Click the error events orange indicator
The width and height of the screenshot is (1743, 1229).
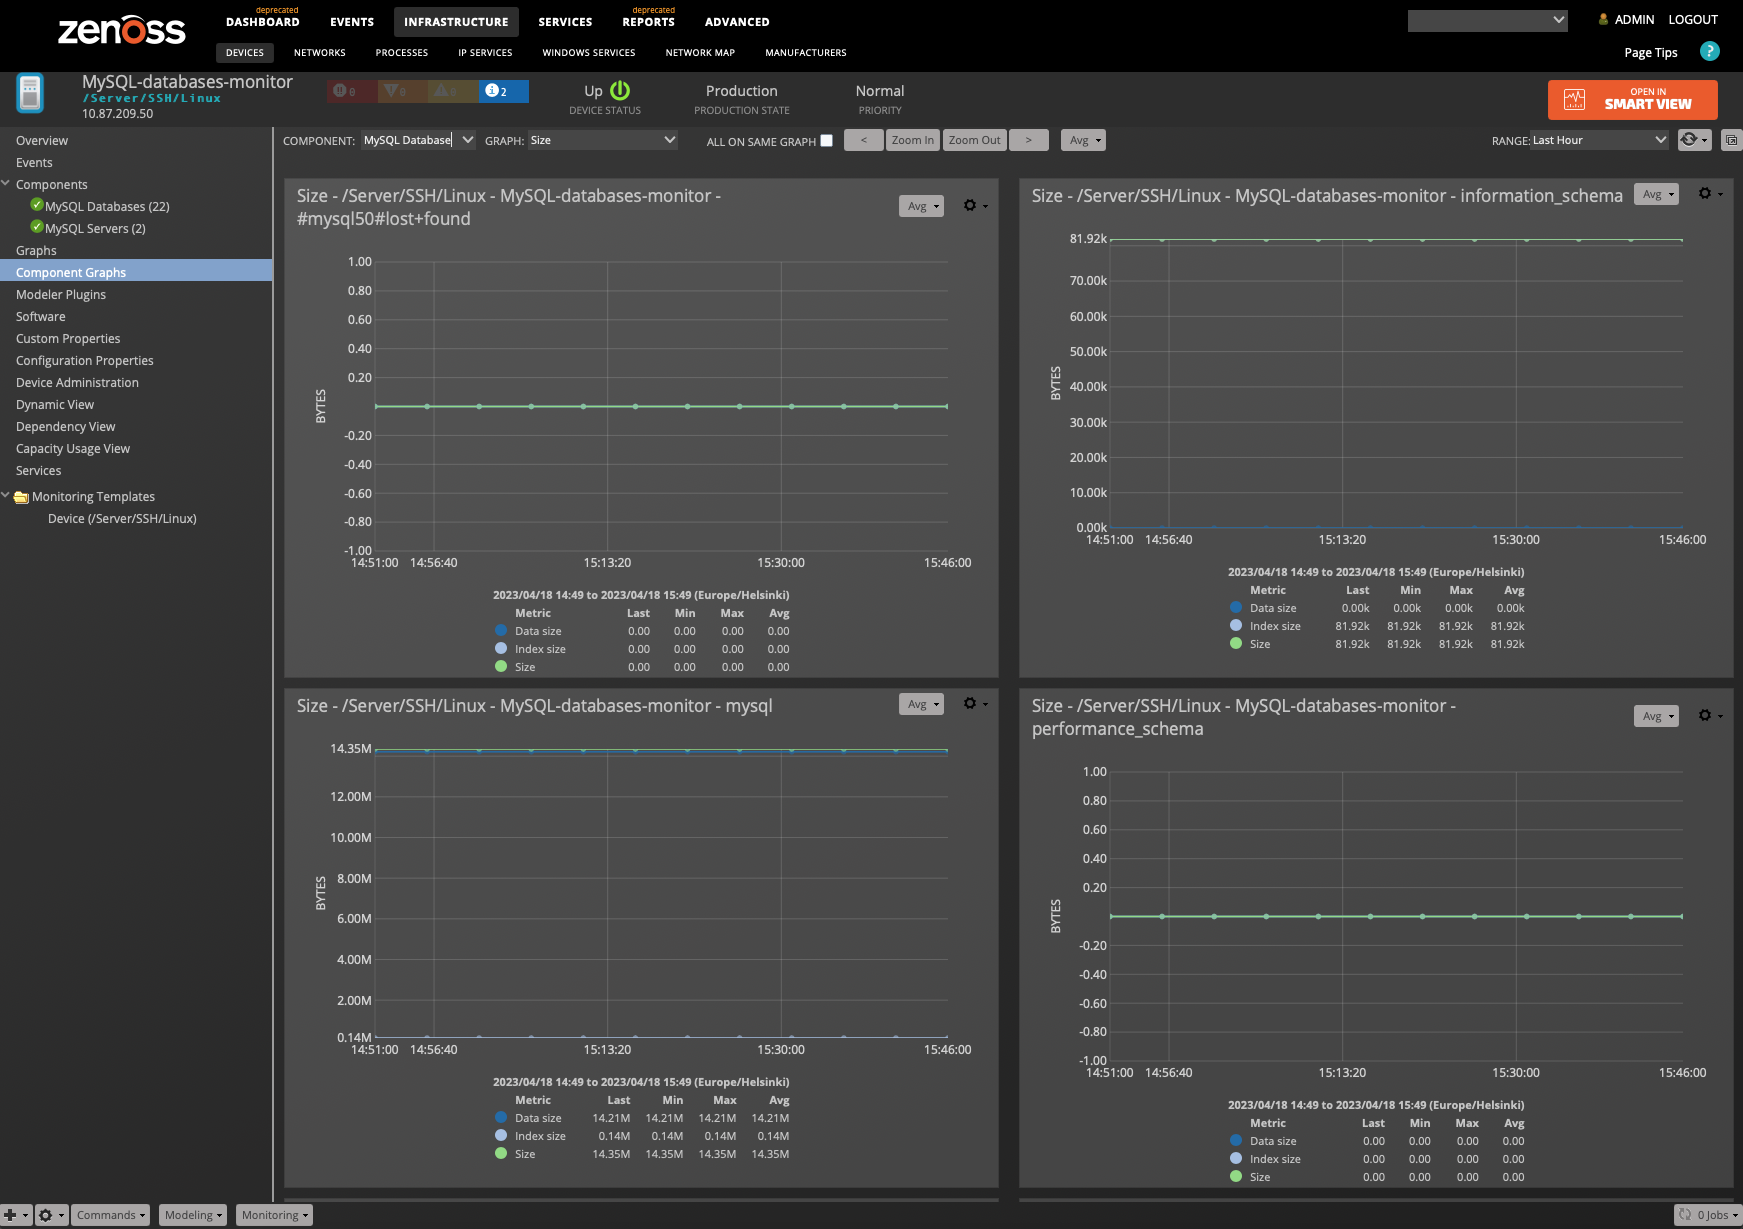coord(402,91)
